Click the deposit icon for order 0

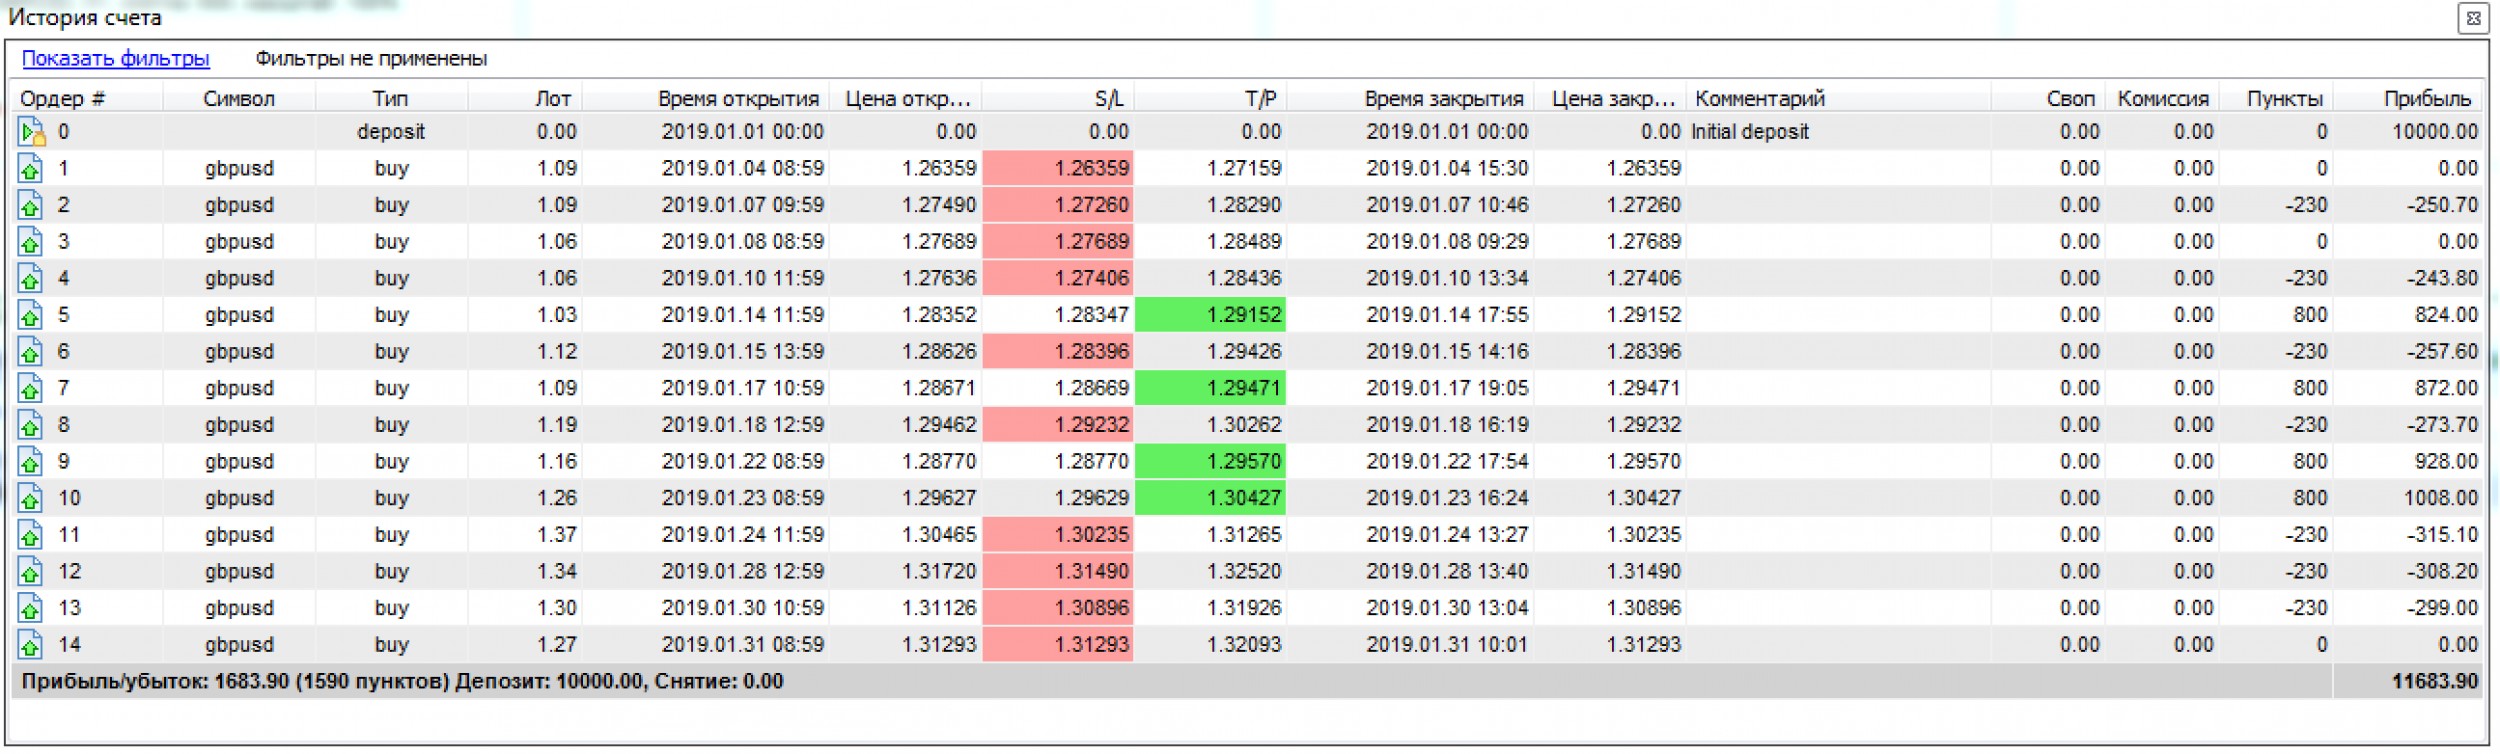(31, 132)
